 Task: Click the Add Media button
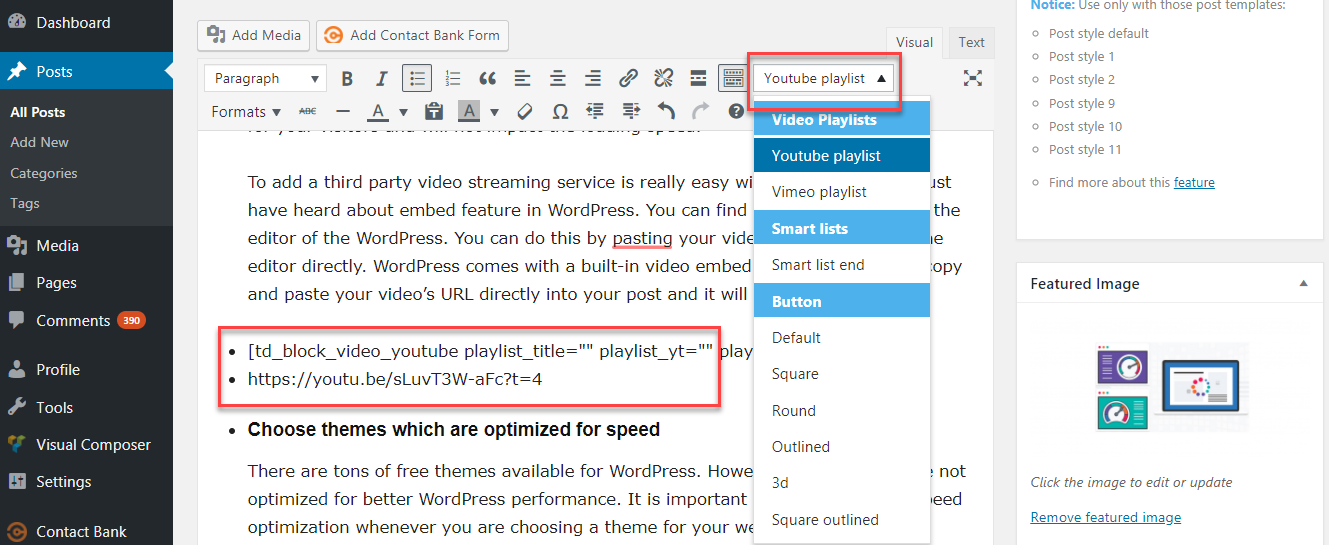pyautogui.click(x=254, y=35)
